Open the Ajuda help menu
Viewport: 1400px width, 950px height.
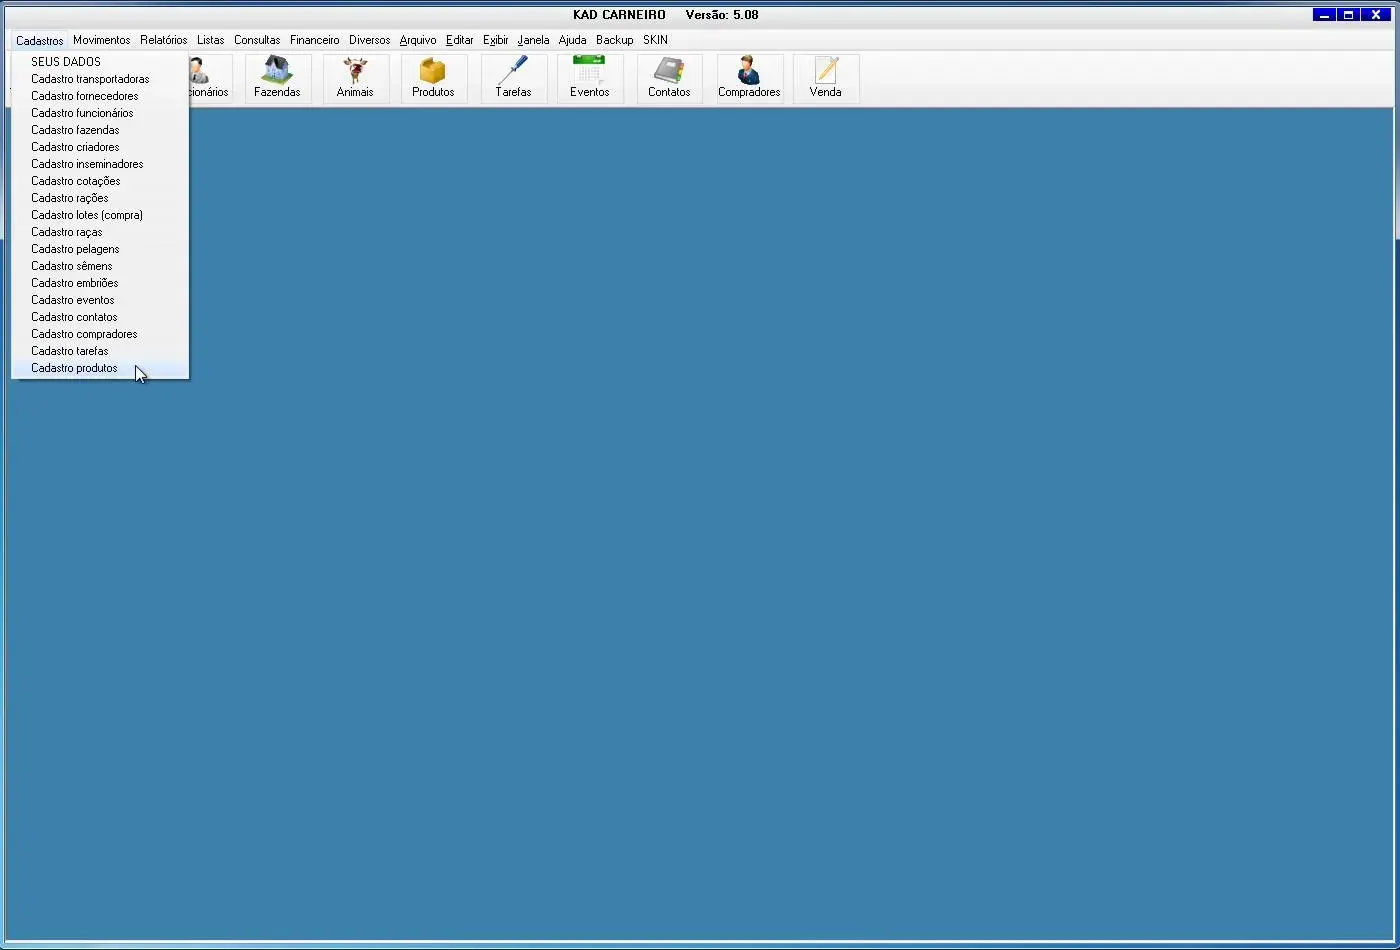pyautogui.click(x=572, y=40)
